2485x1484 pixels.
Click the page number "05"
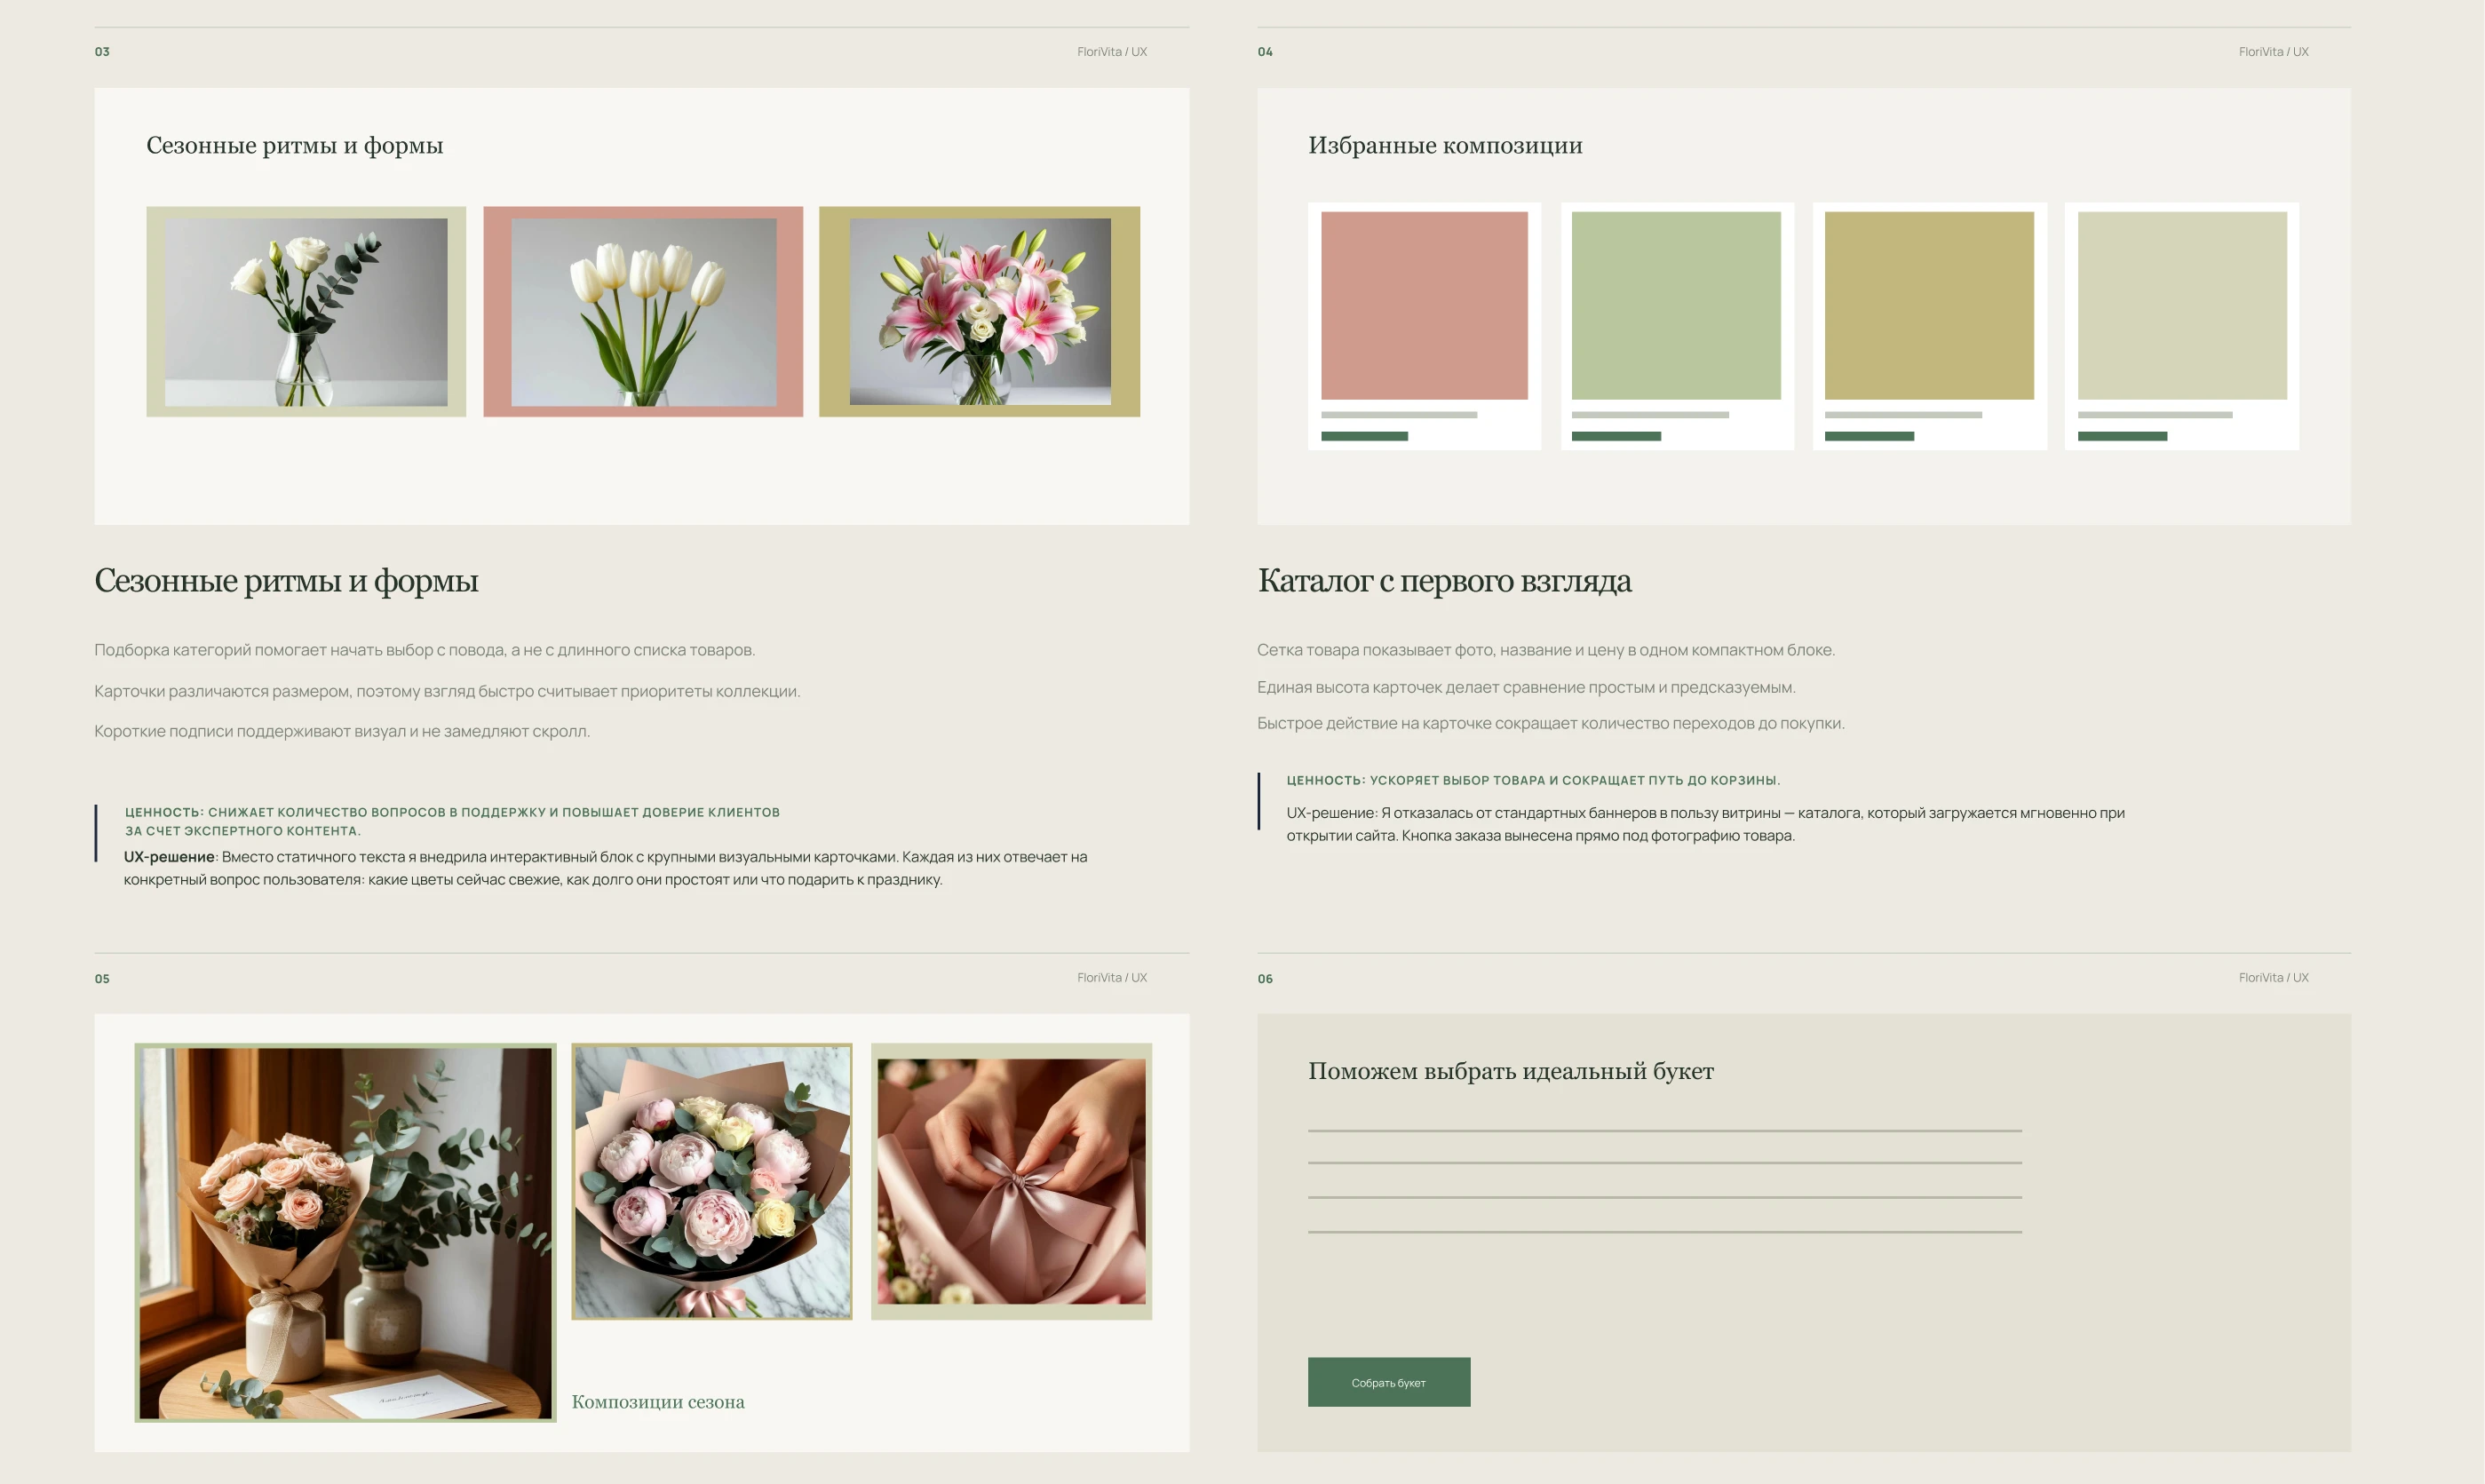click(102, 979)
